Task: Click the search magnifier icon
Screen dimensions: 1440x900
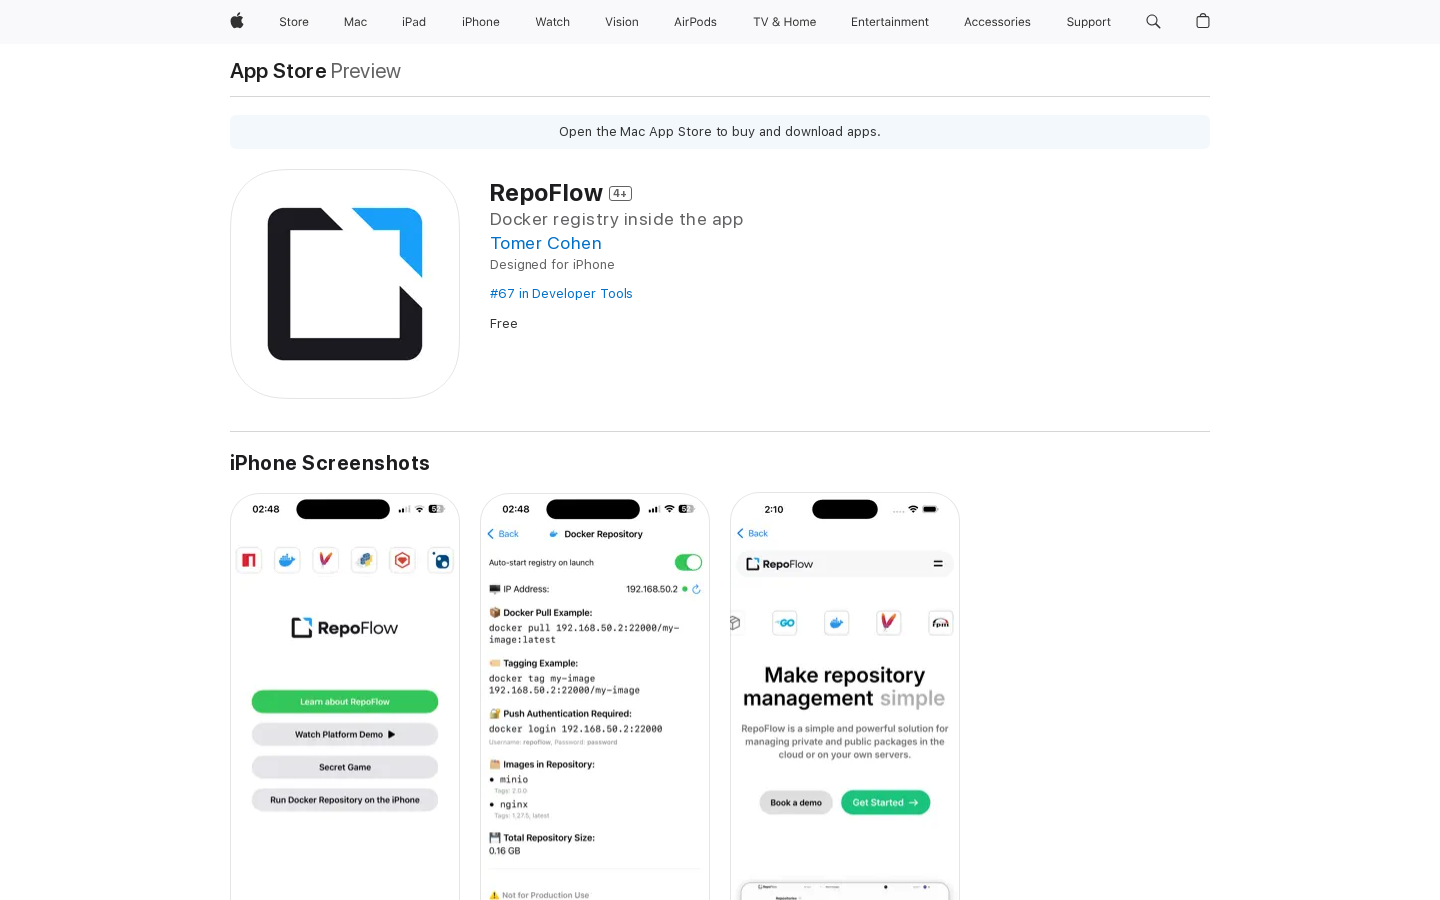Action: click(x=1153, y=21)
